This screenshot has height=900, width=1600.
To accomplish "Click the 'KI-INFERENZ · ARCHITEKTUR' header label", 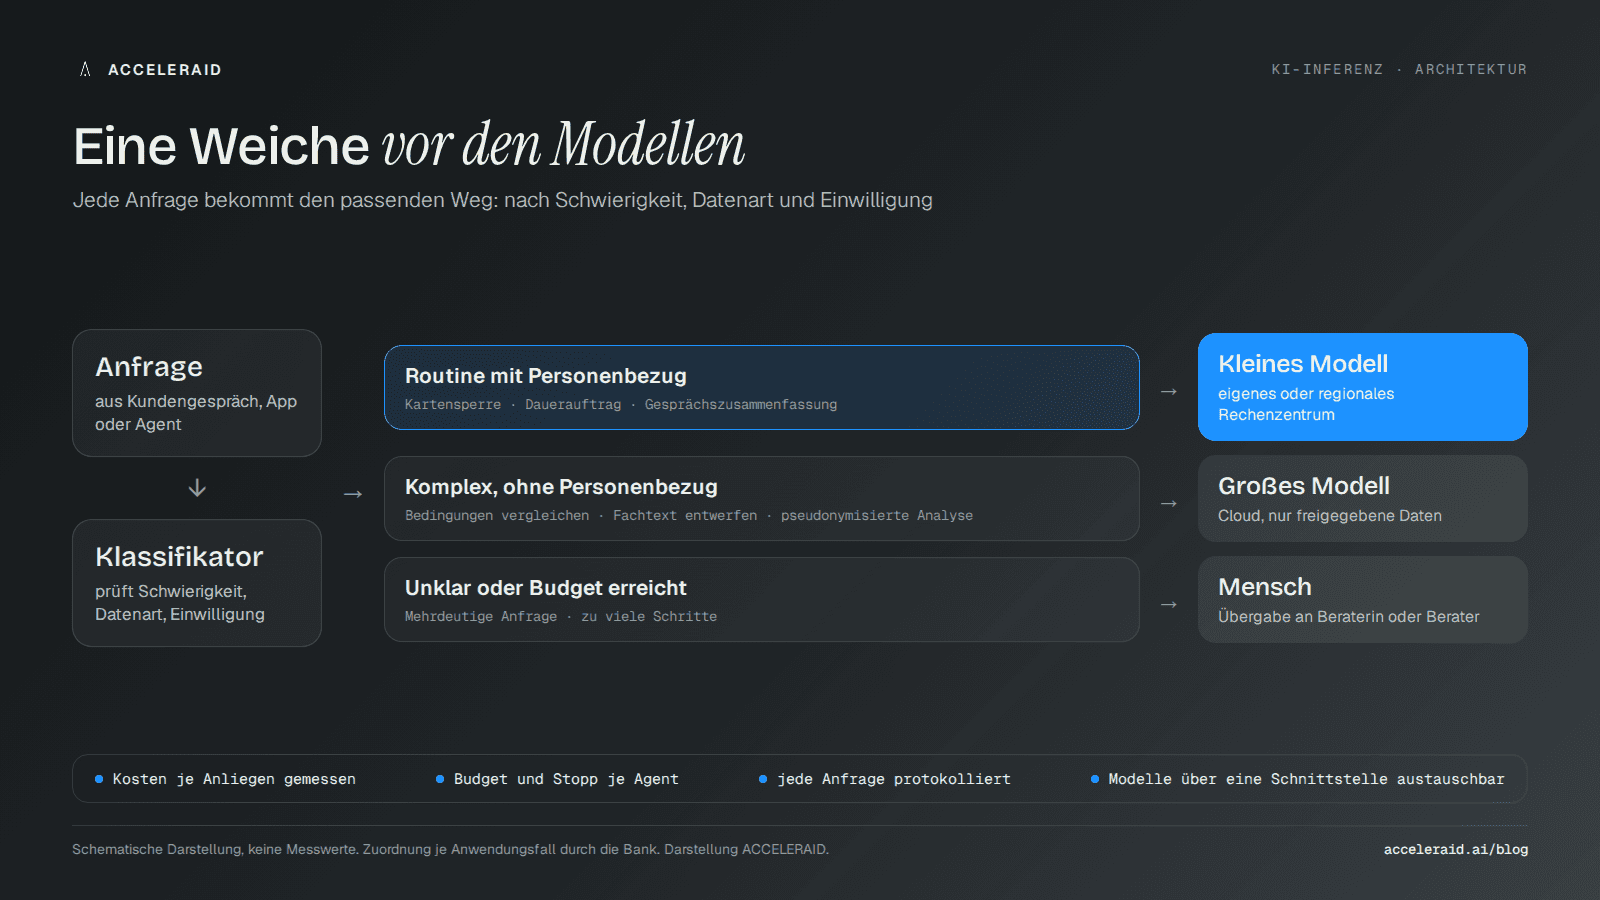I will [1399, 70].
